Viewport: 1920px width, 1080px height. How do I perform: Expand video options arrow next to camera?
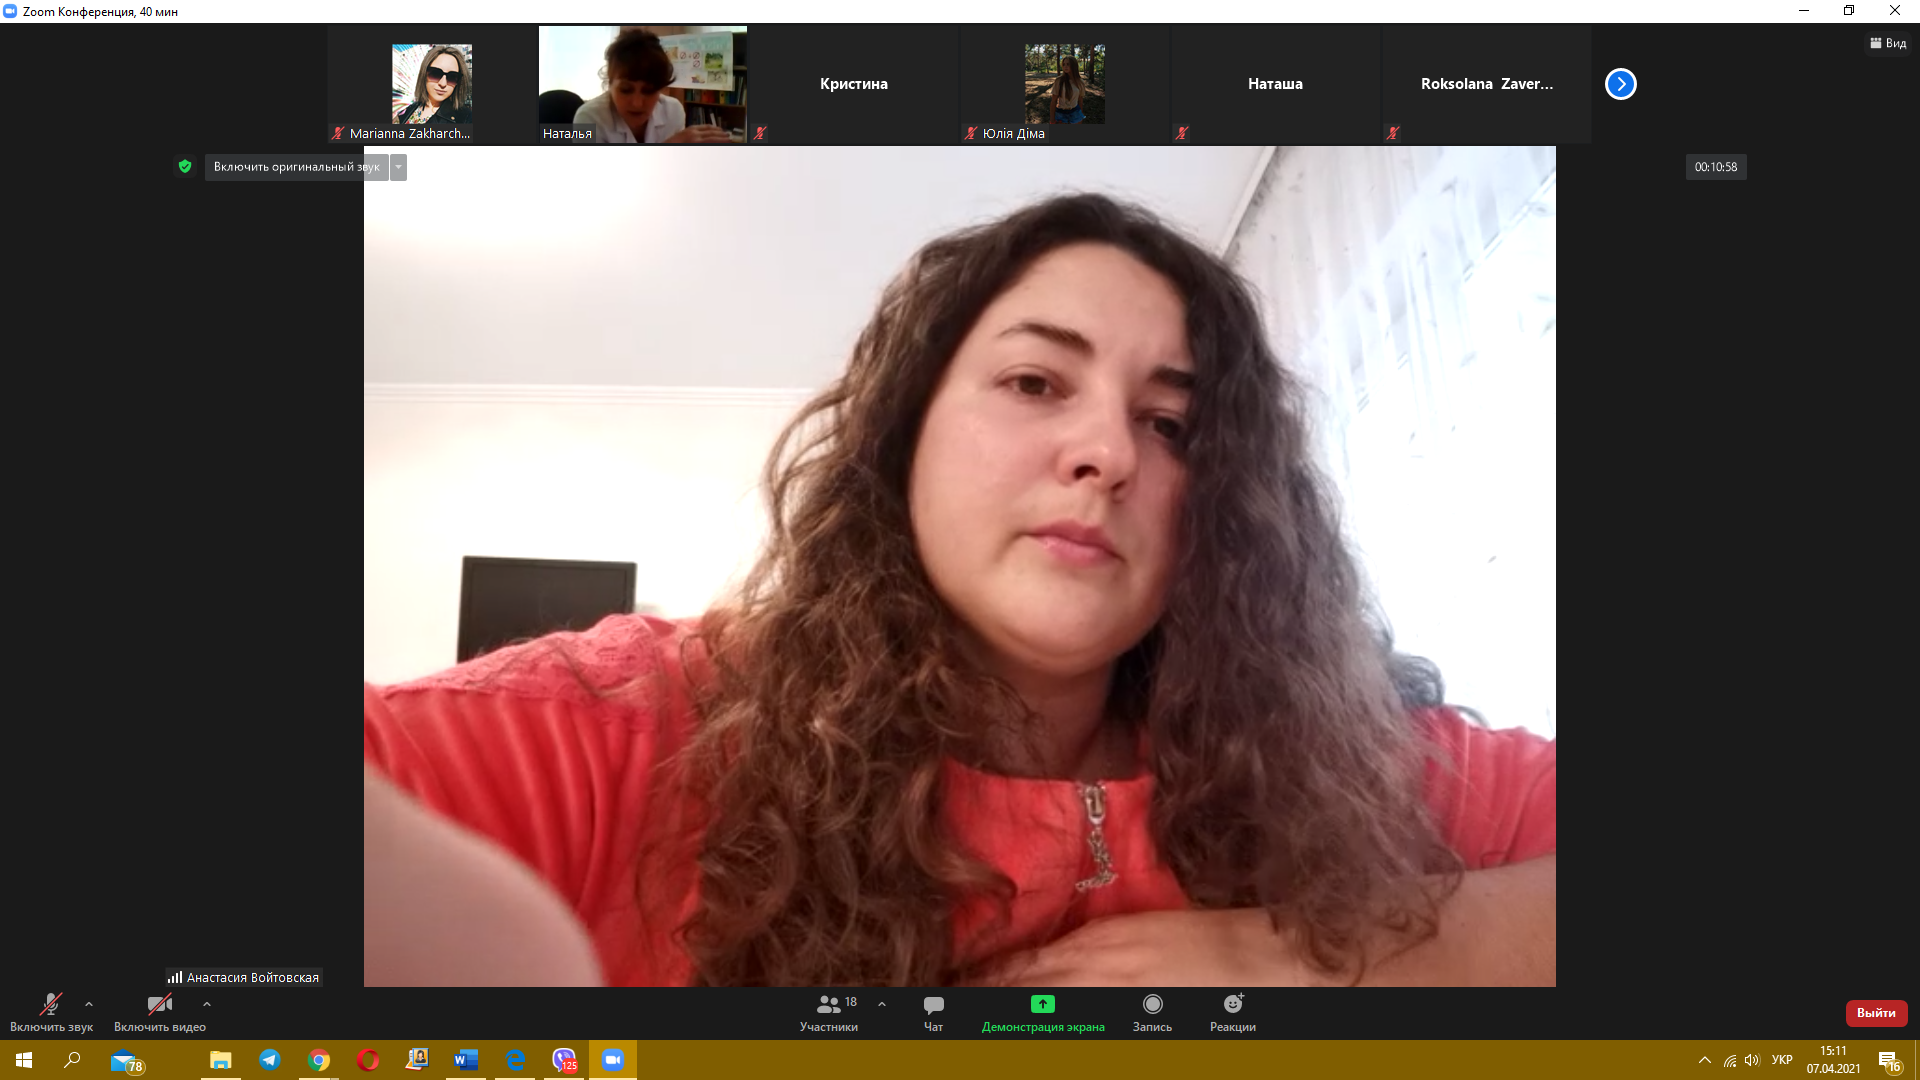(x=207, y=1004)
